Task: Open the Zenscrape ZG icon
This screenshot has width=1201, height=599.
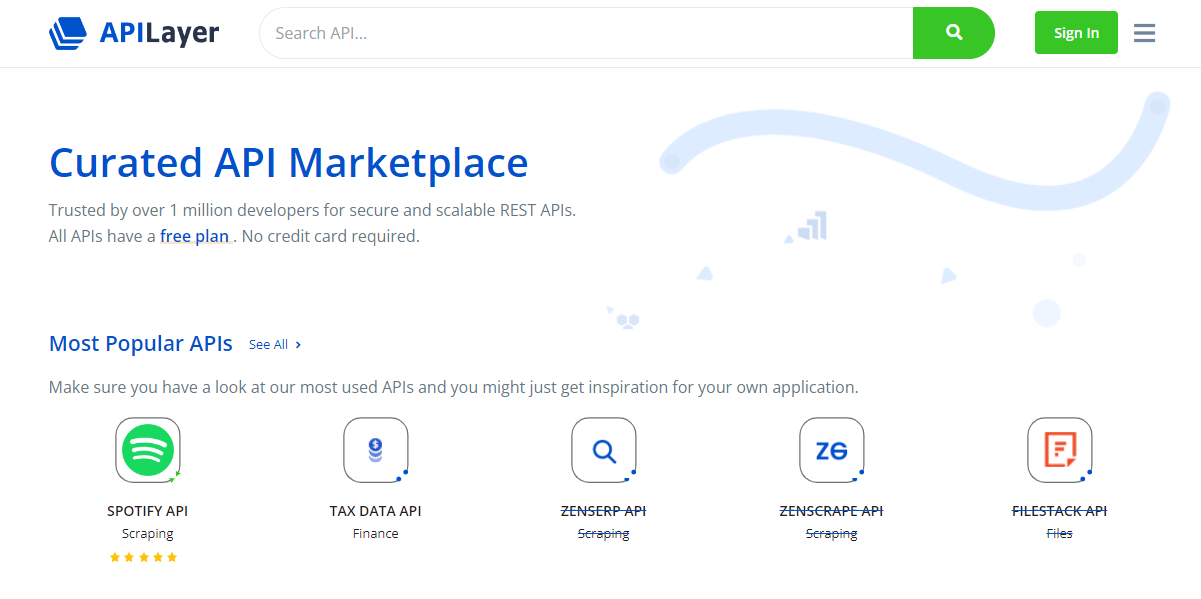Action: click(832, 450)
